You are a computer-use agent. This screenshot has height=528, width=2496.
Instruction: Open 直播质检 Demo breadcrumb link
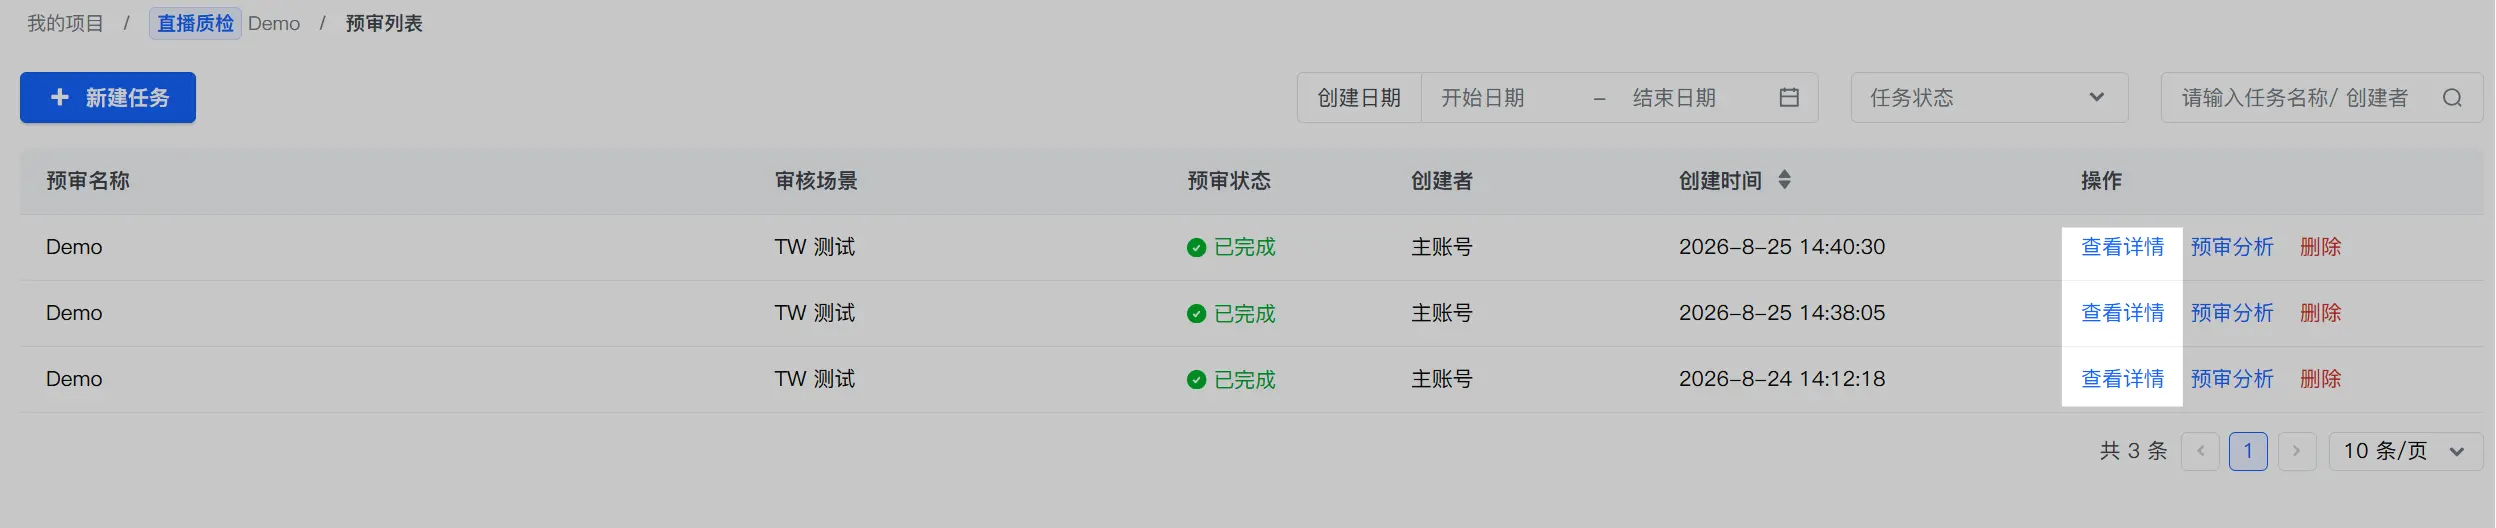point(225,23)
